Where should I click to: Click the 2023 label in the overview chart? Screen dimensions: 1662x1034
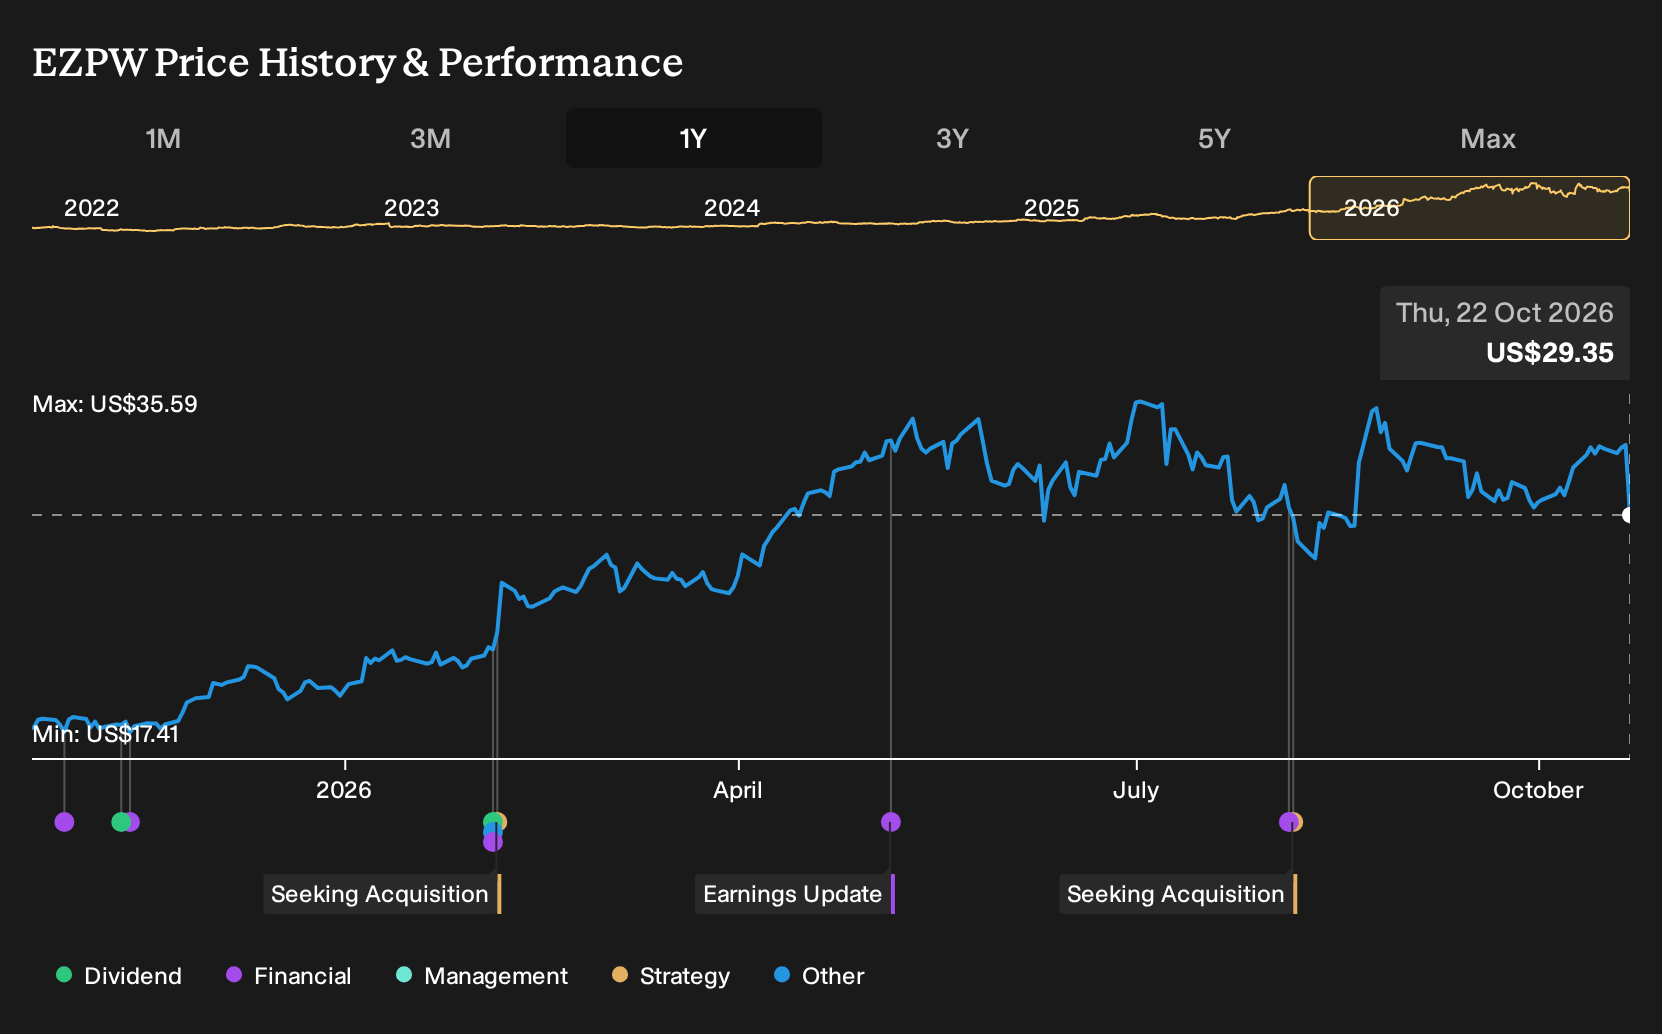tap(411, 208)
